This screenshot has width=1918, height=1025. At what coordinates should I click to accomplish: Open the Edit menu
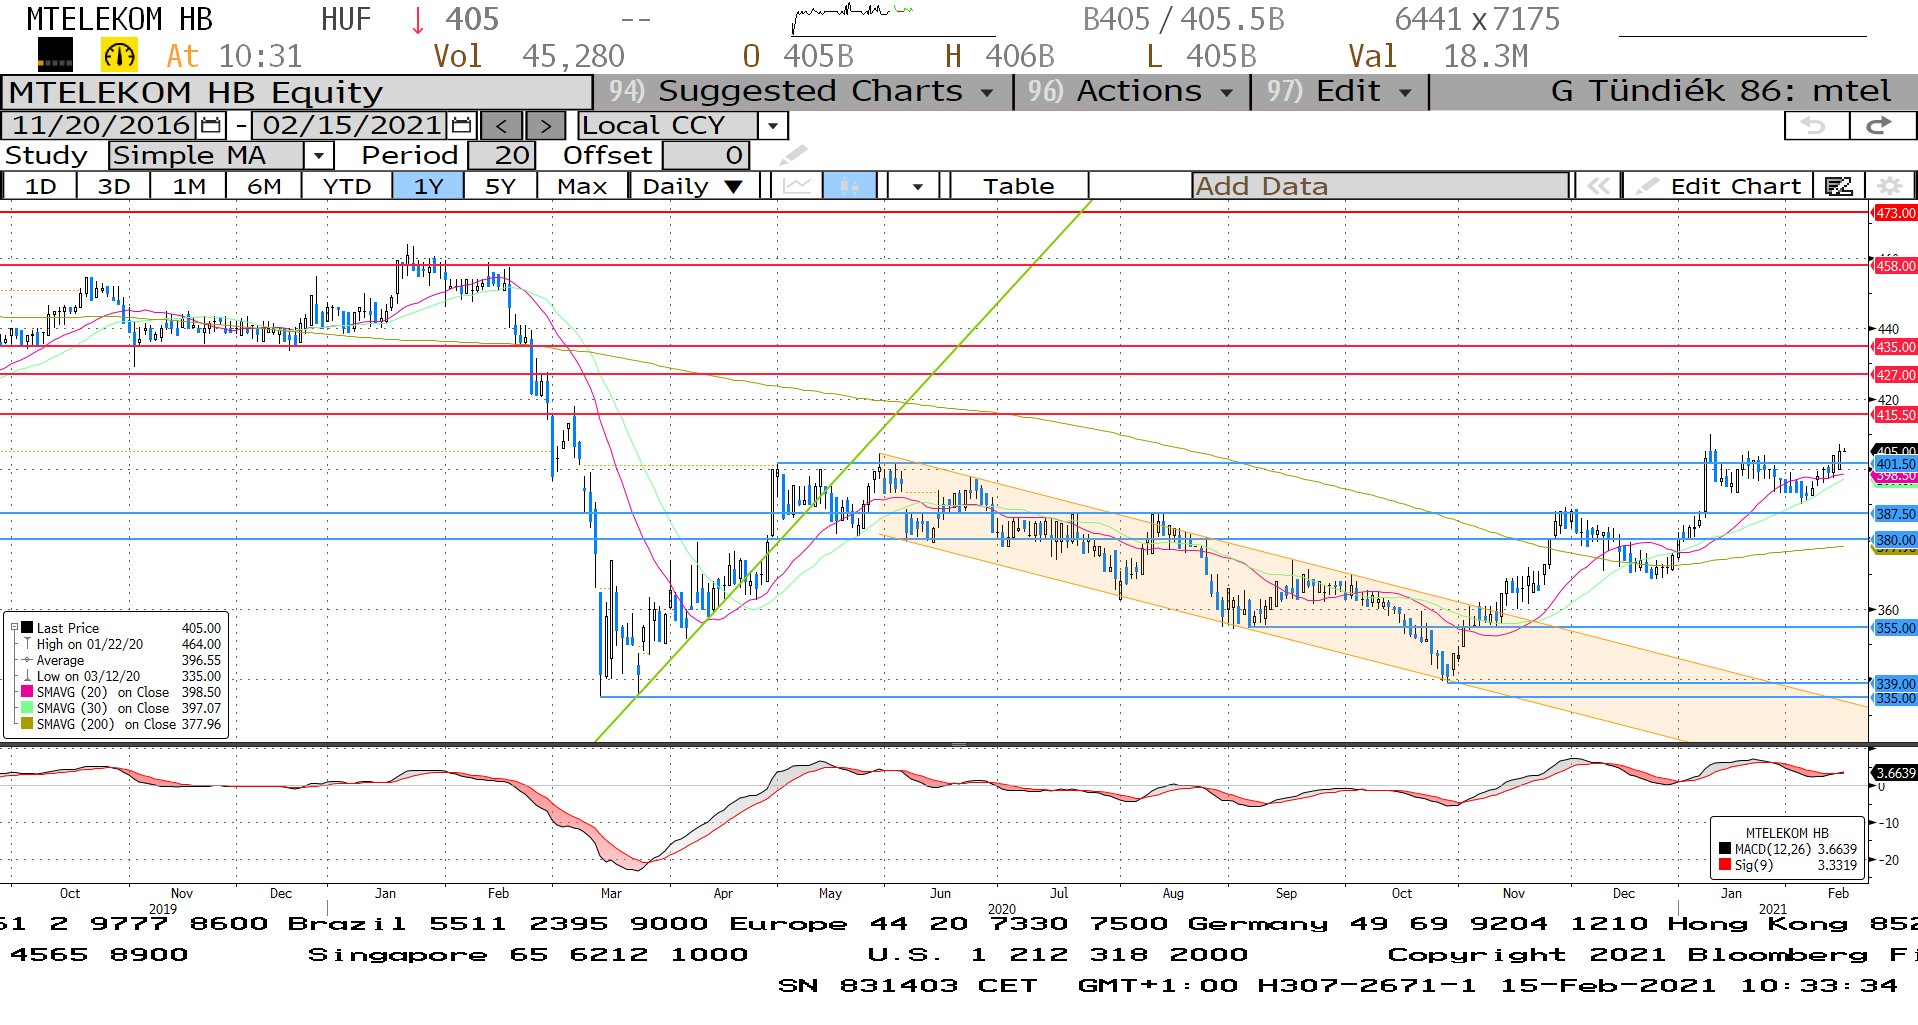pyautogui.click(x=1340, y=92)
